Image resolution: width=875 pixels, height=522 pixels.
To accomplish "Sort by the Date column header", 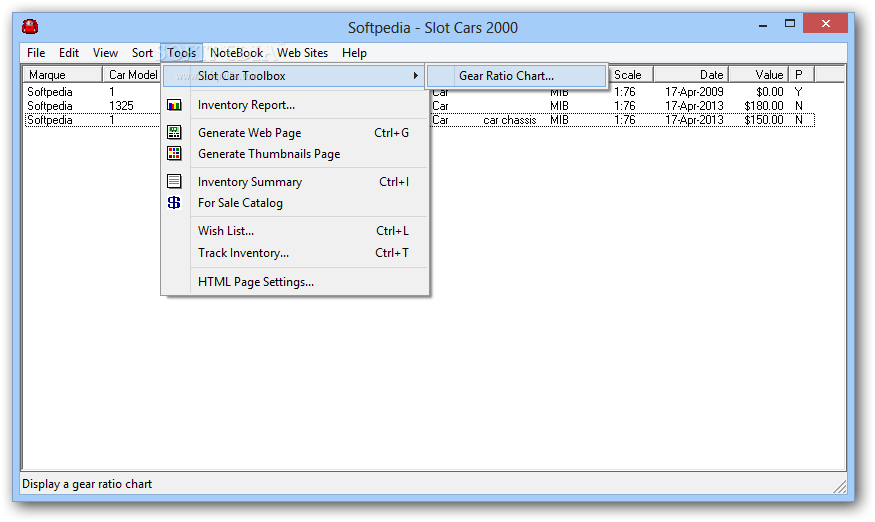I will click(691, 75).
